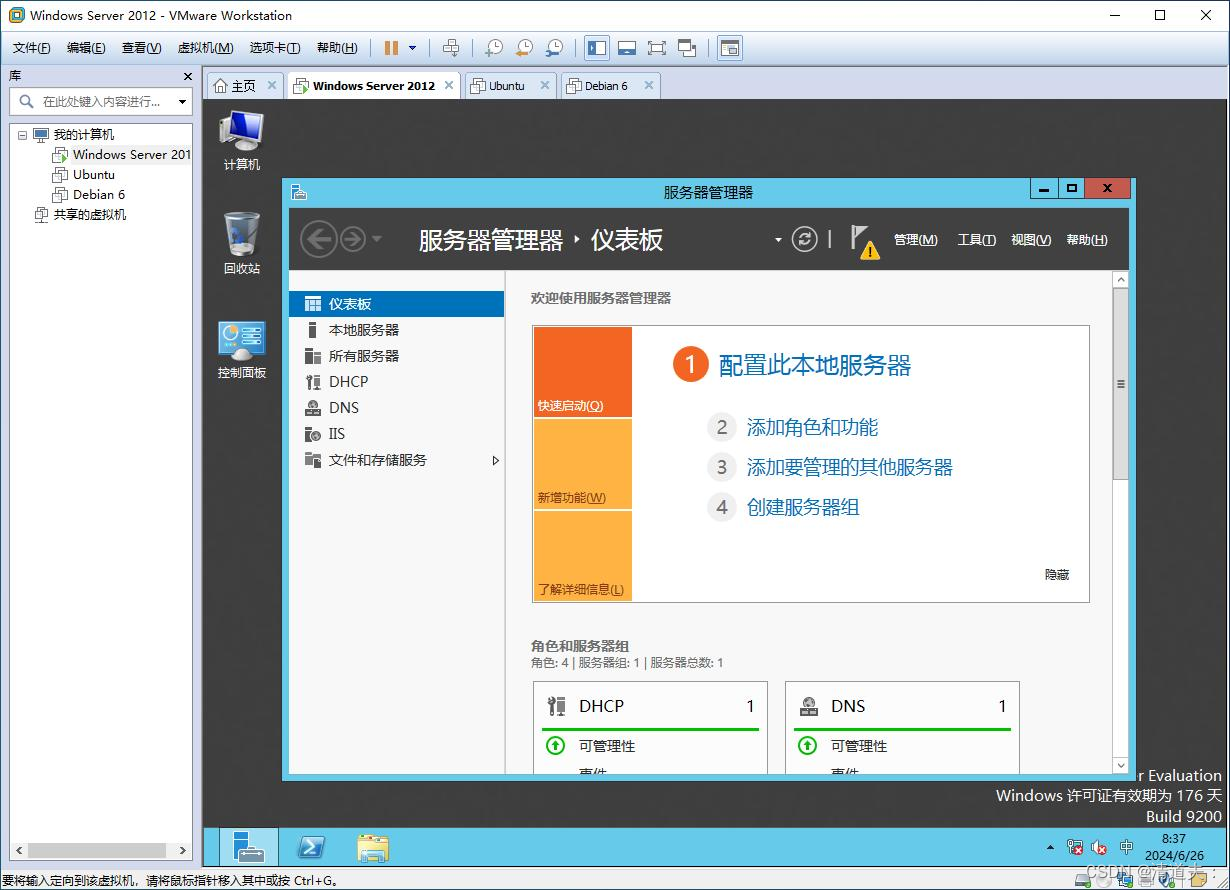Go forward in Server Manager navigation
1230x890 pixels.
[352, 239]
